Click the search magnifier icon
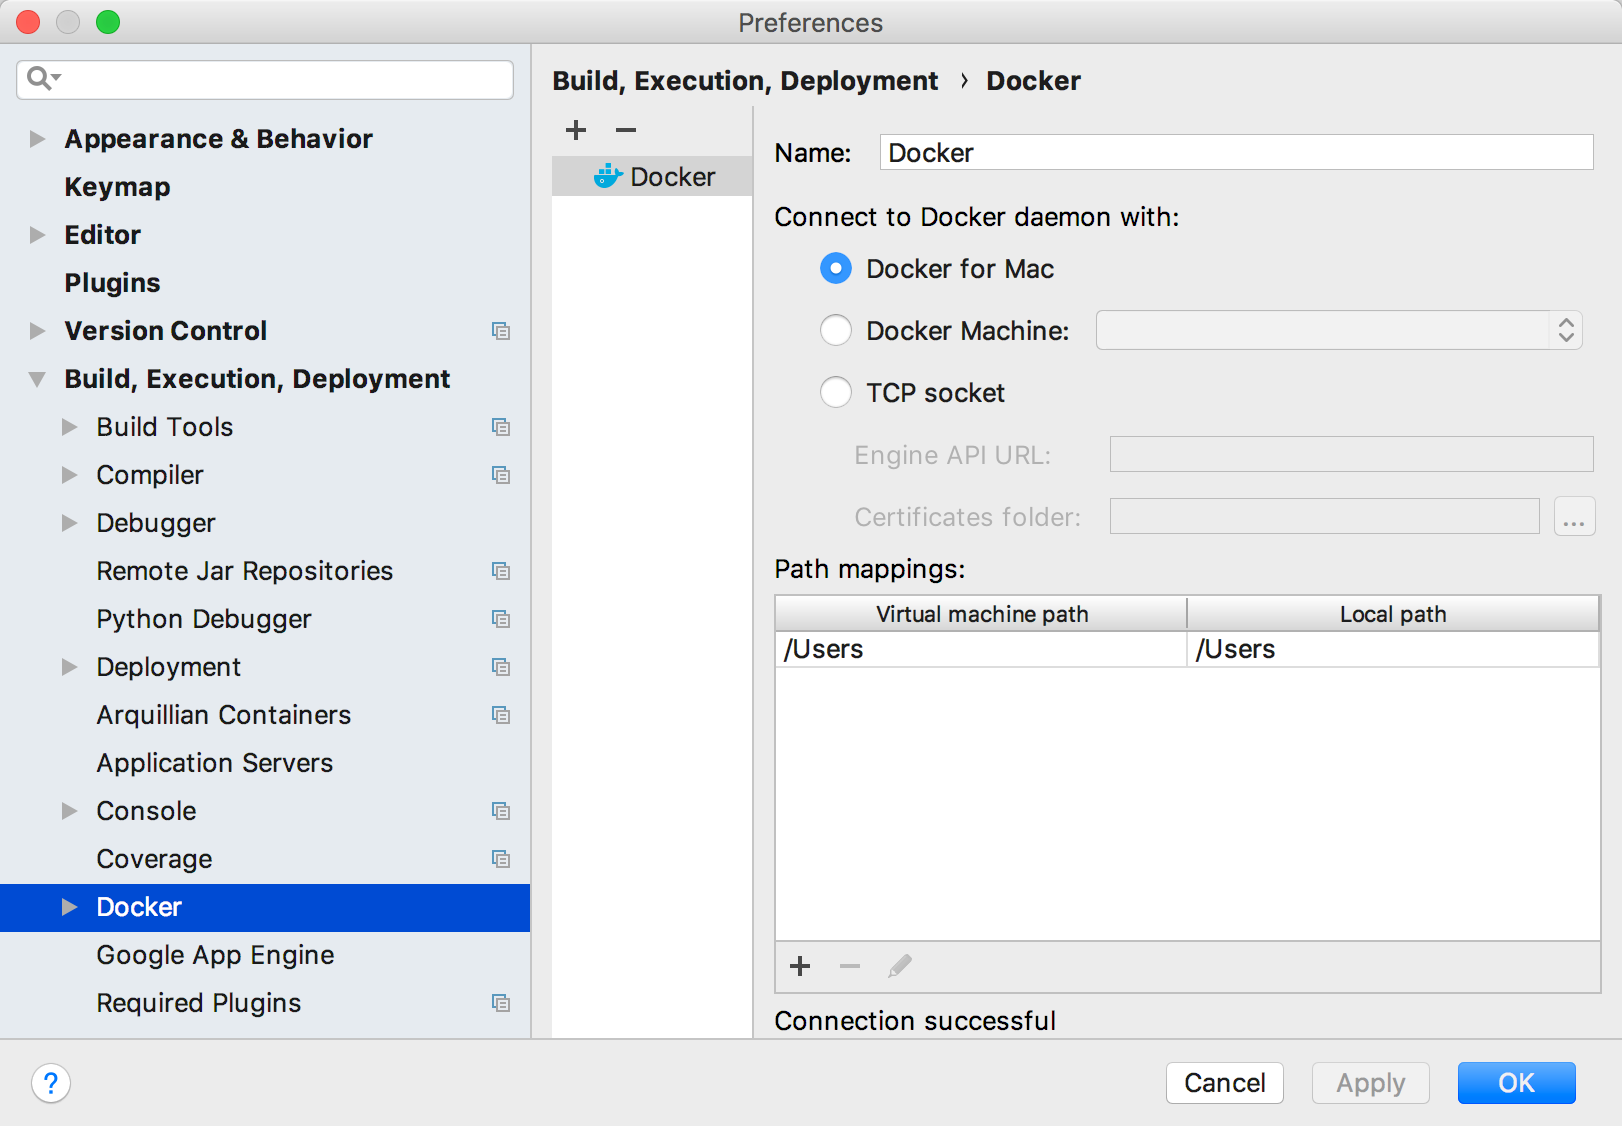The image size is (1622, 1126). (x=40, y=78)
